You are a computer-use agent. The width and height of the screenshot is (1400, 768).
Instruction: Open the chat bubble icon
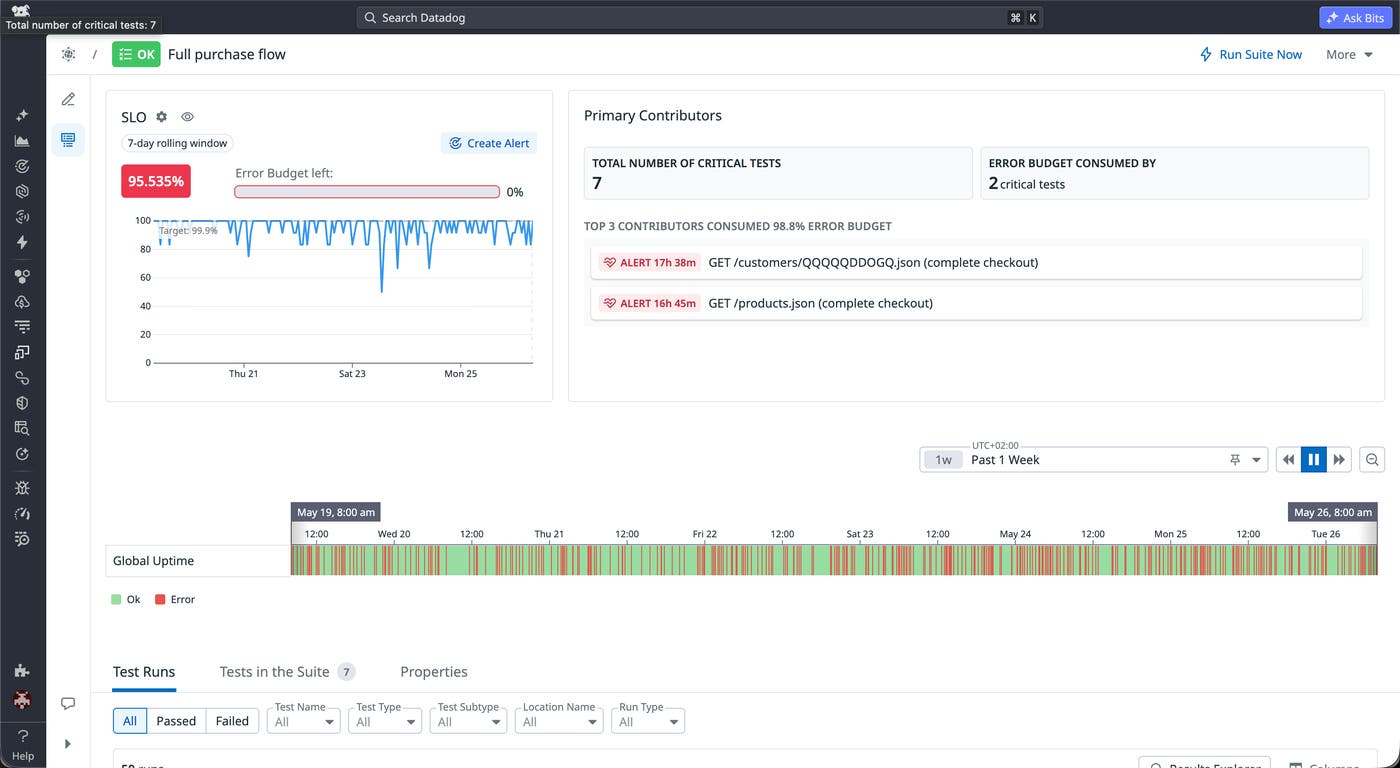tap(68, 704)
